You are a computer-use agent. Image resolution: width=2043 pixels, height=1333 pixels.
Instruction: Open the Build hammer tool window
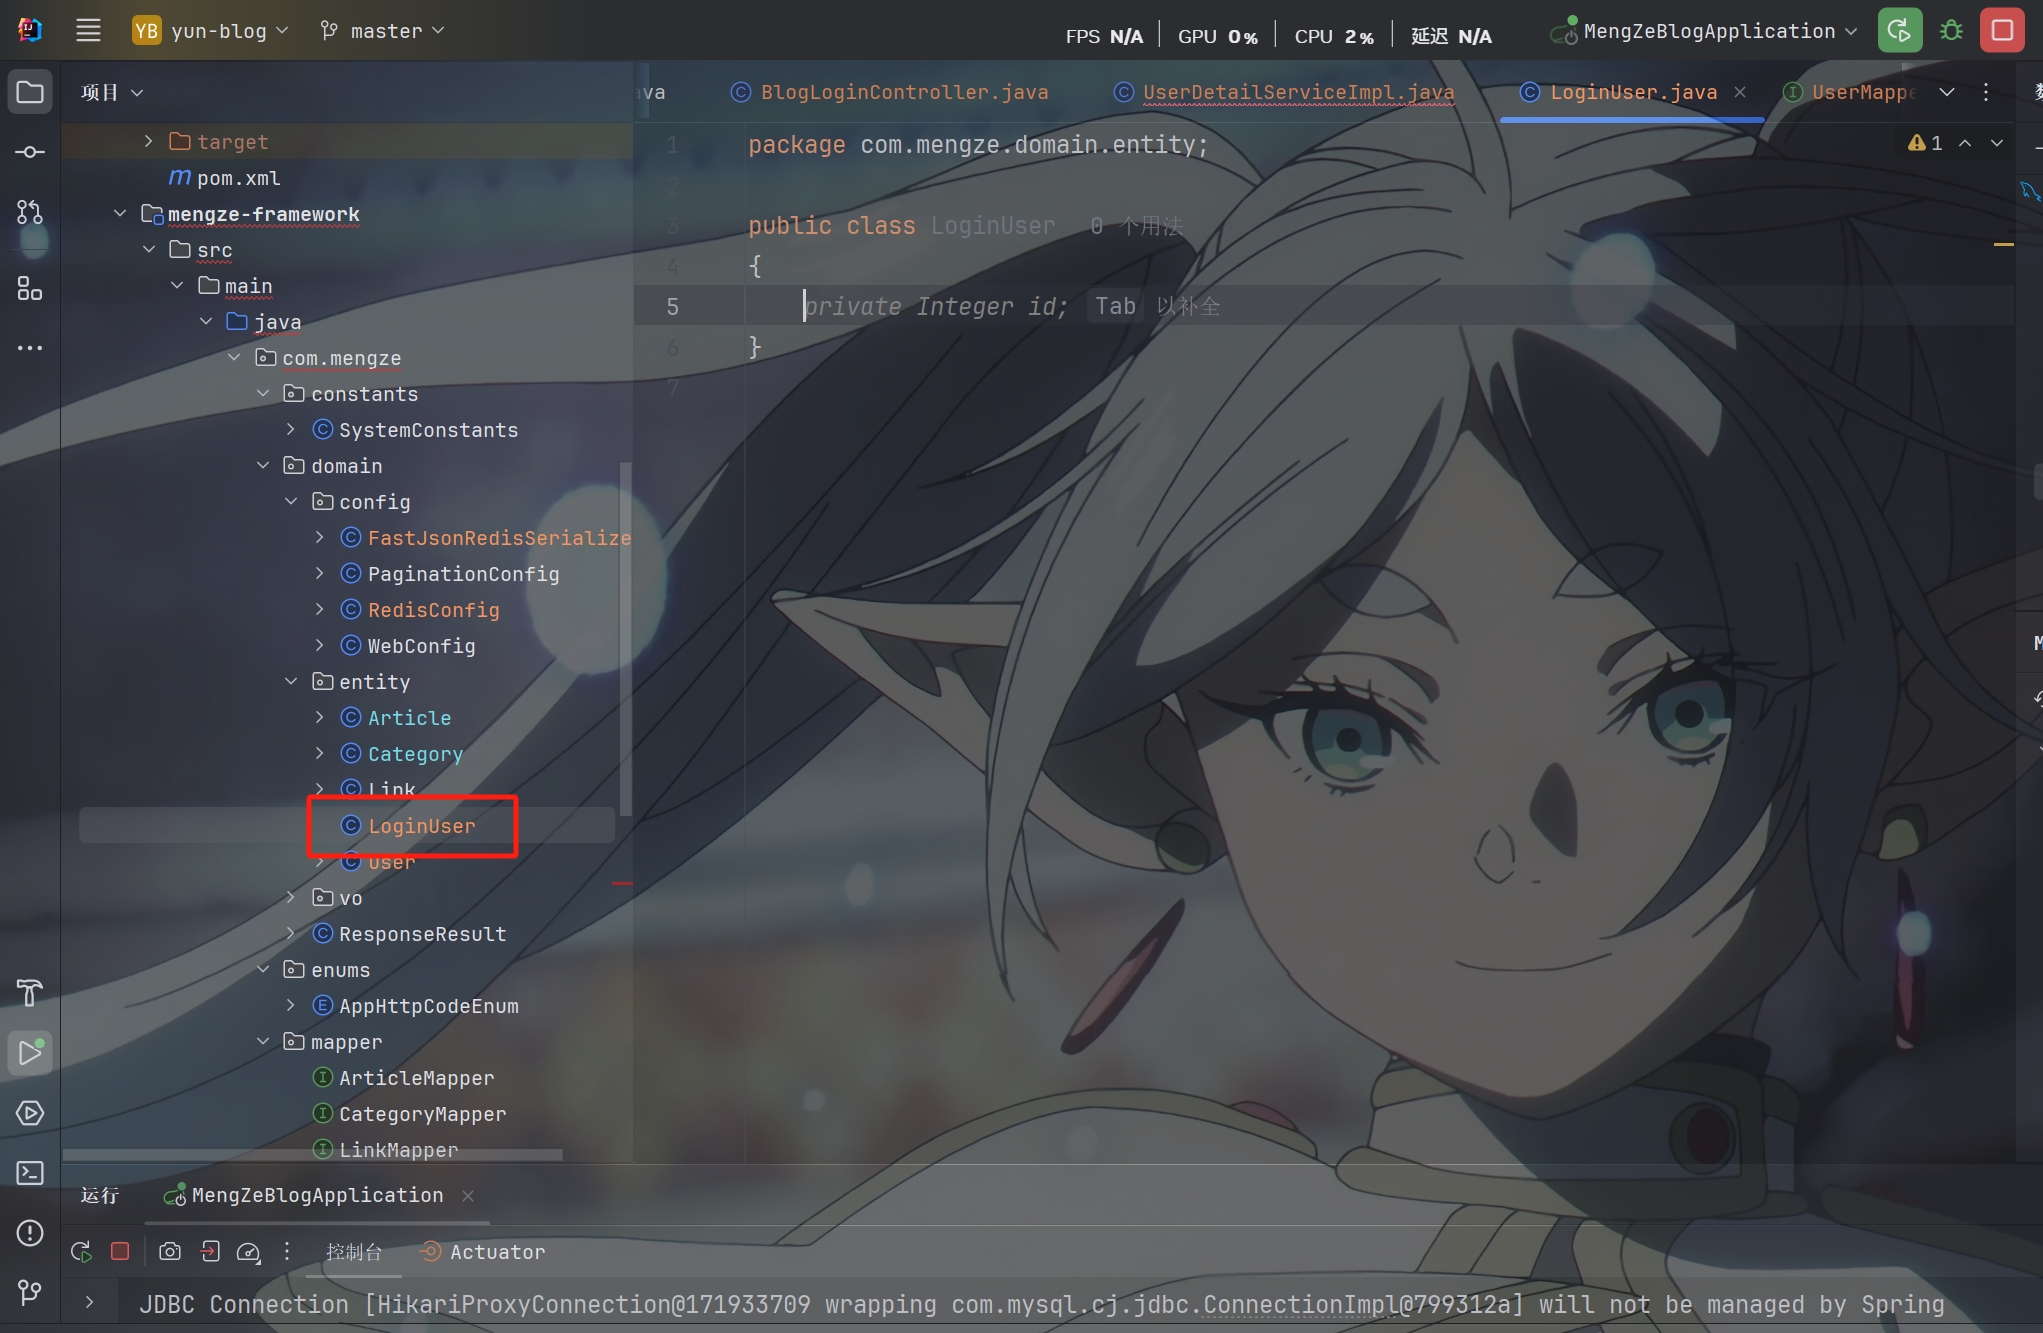click(x=30, y=993)
